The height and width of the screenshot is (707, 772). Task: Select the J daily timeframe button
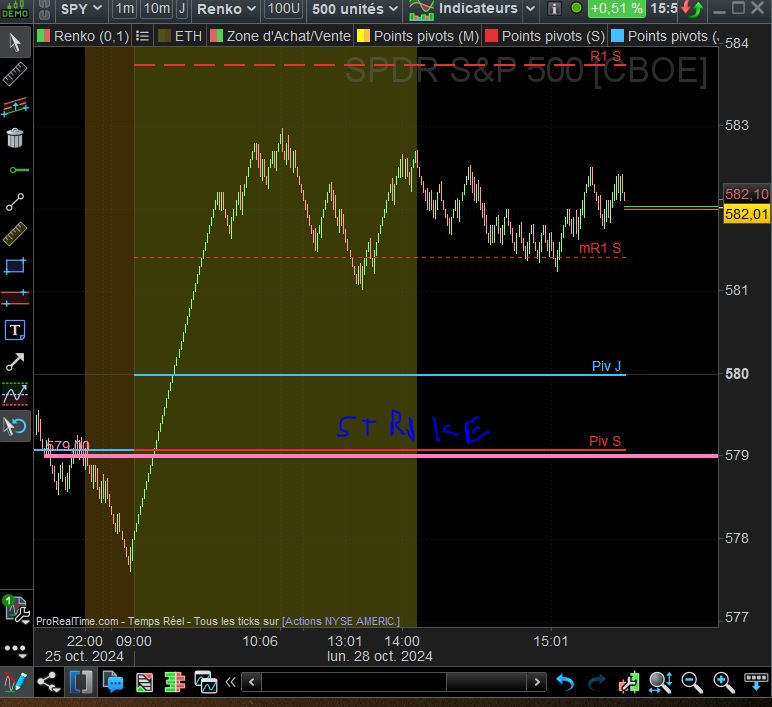coord(182,9)
